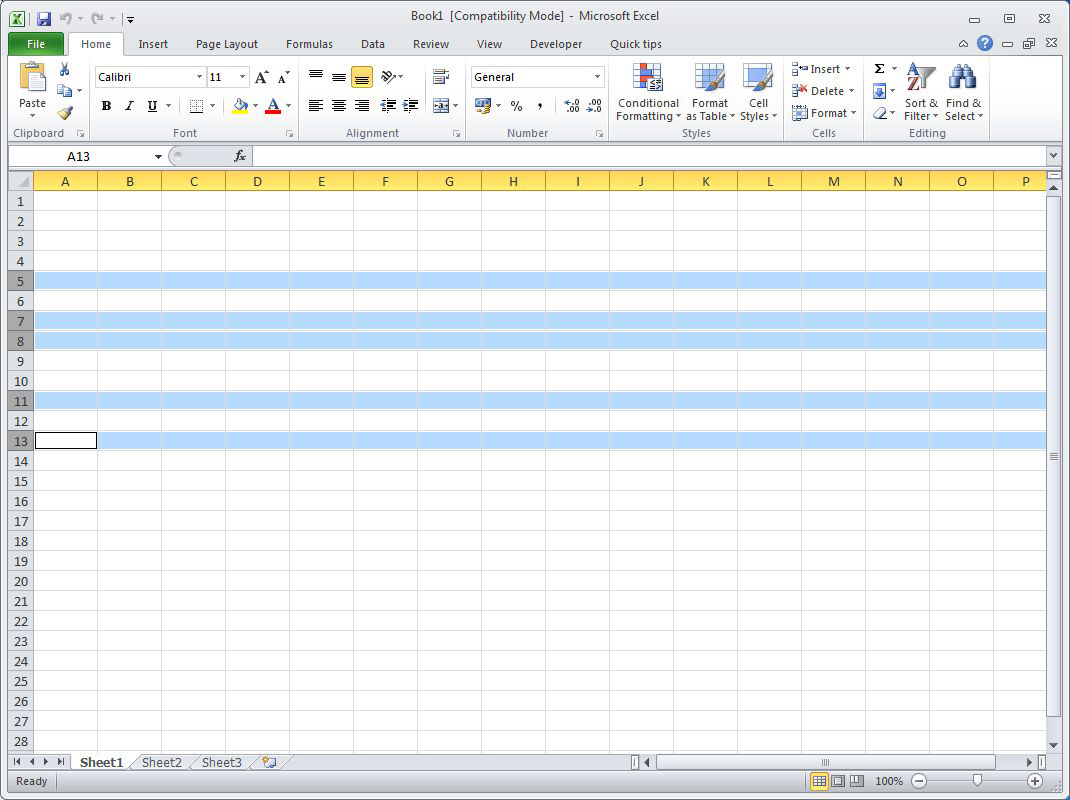Click the Merge and Center icon
Image resolution: width=1070 pixels, height=800 pixels.
coord(441,106)
